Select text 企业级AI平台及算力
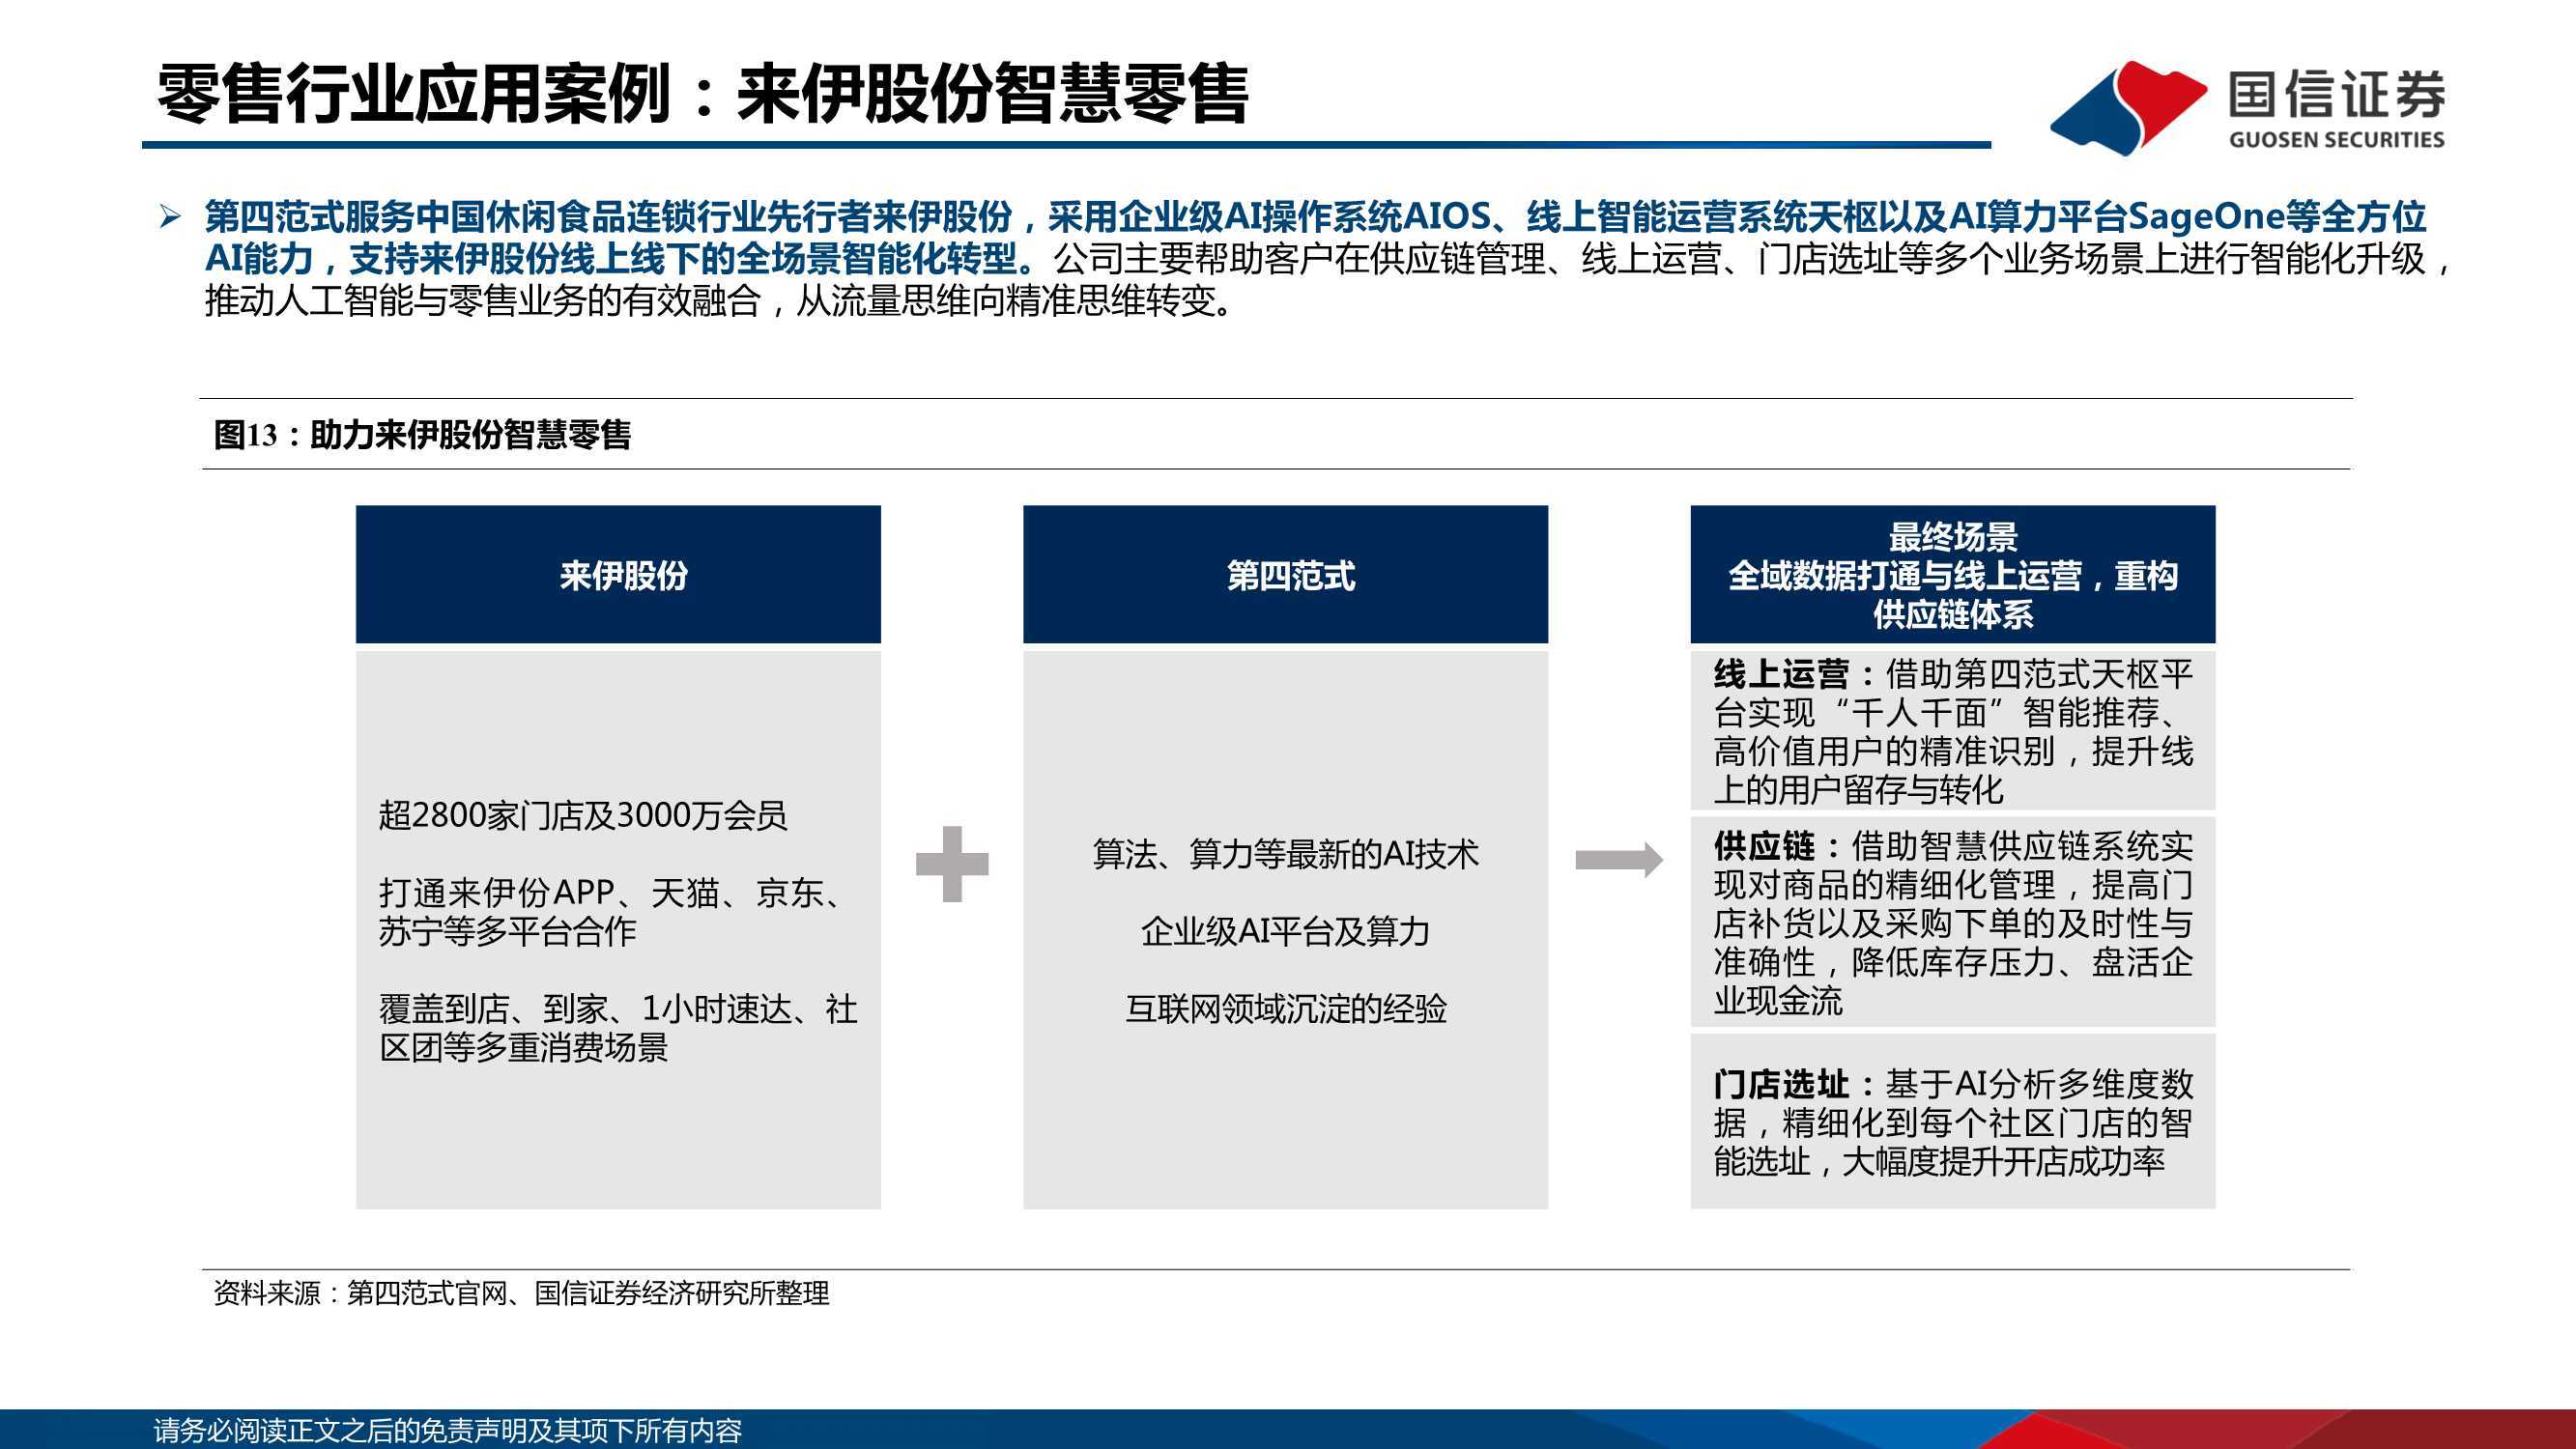Screen dimensions: 2576x1449 pos(1285,931)
